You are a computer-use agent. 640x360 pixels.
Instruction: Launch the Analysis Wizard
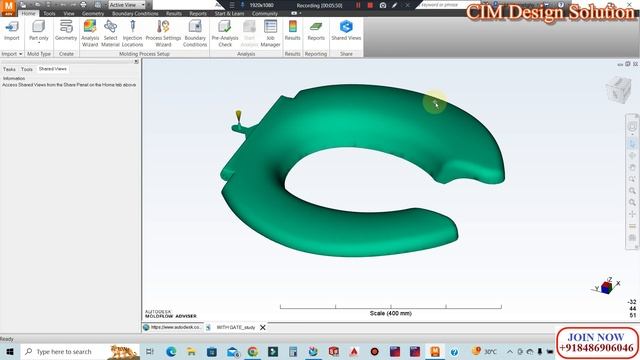[x=90, y=33]
